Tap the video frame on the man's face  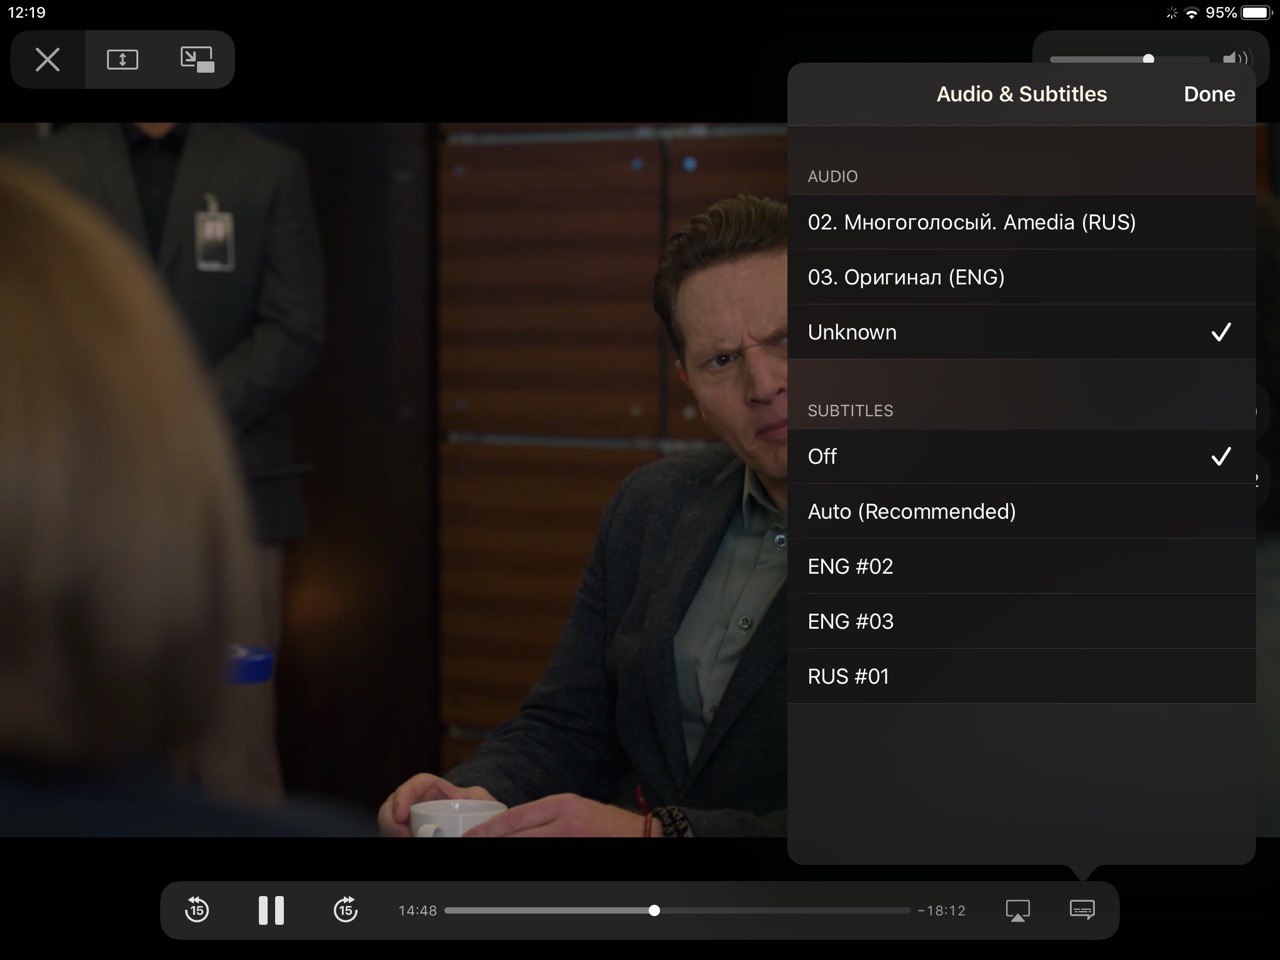pyautogui.click(x=735, y=370)
